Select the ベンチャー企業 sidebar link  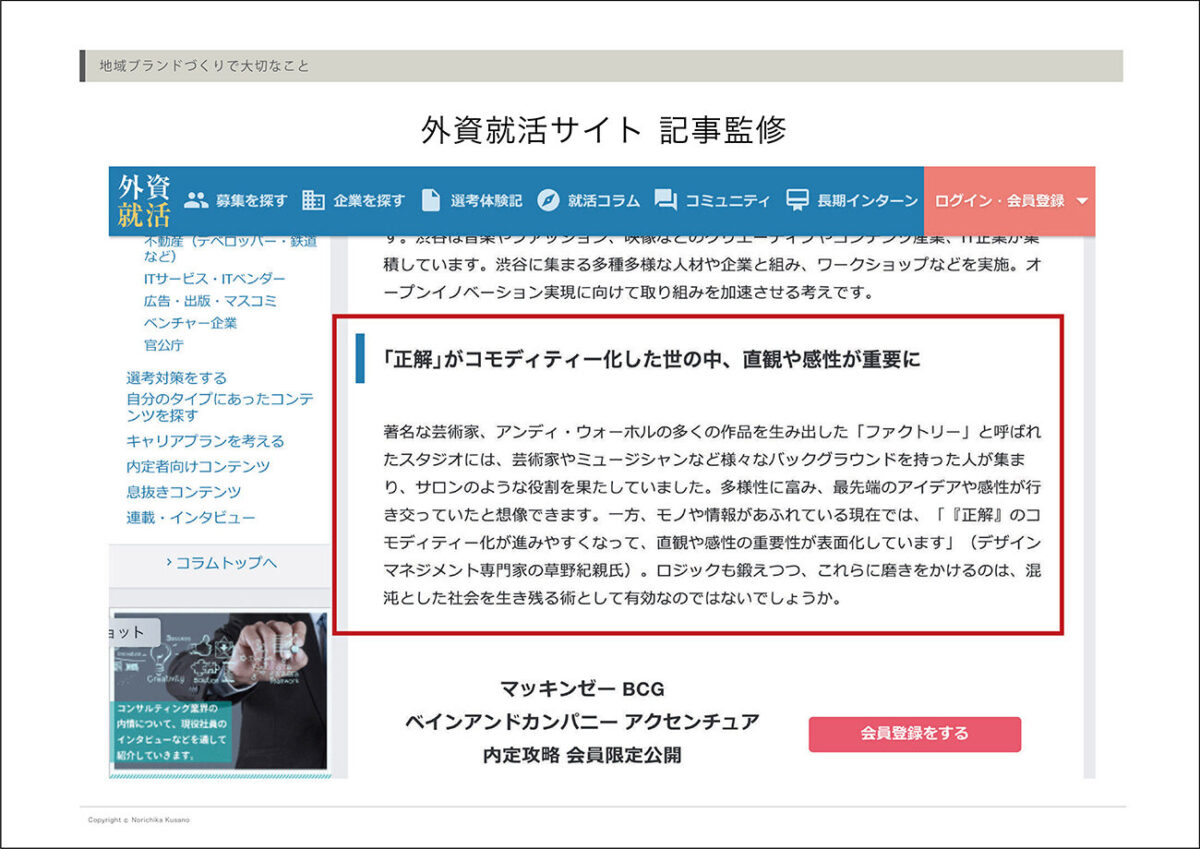coord(191,323)
